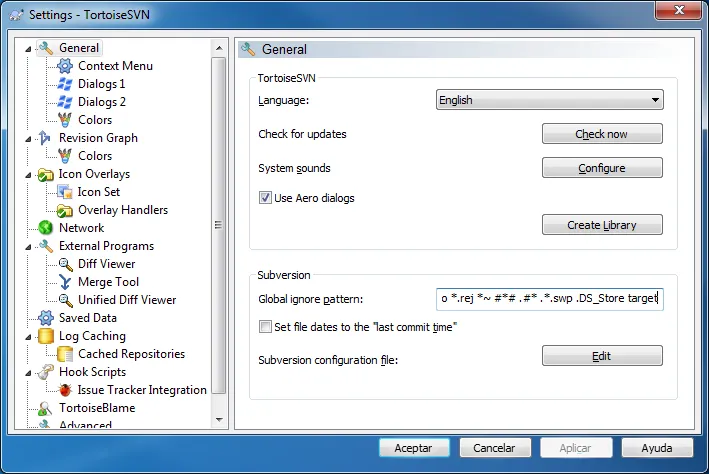Collapse the Hook Scripts tree node
Image resolution: width=709 pixels, height=474 pixels.
click(28, 373)
